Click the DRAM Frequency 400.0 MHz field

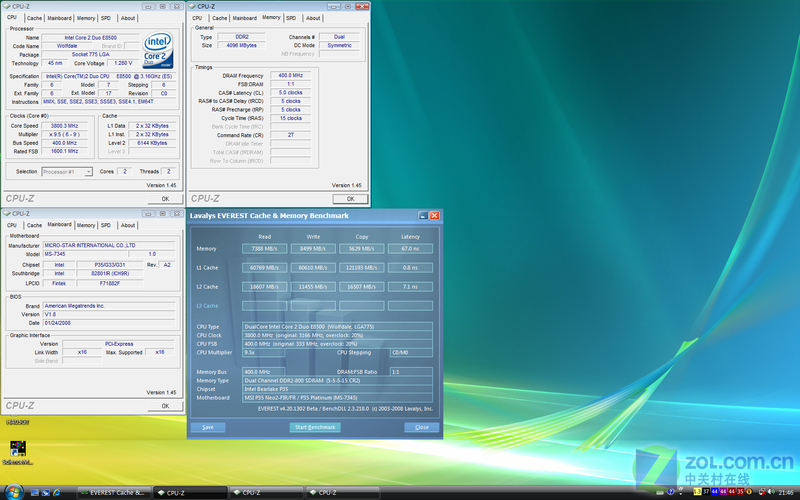[x=290, y=76]
